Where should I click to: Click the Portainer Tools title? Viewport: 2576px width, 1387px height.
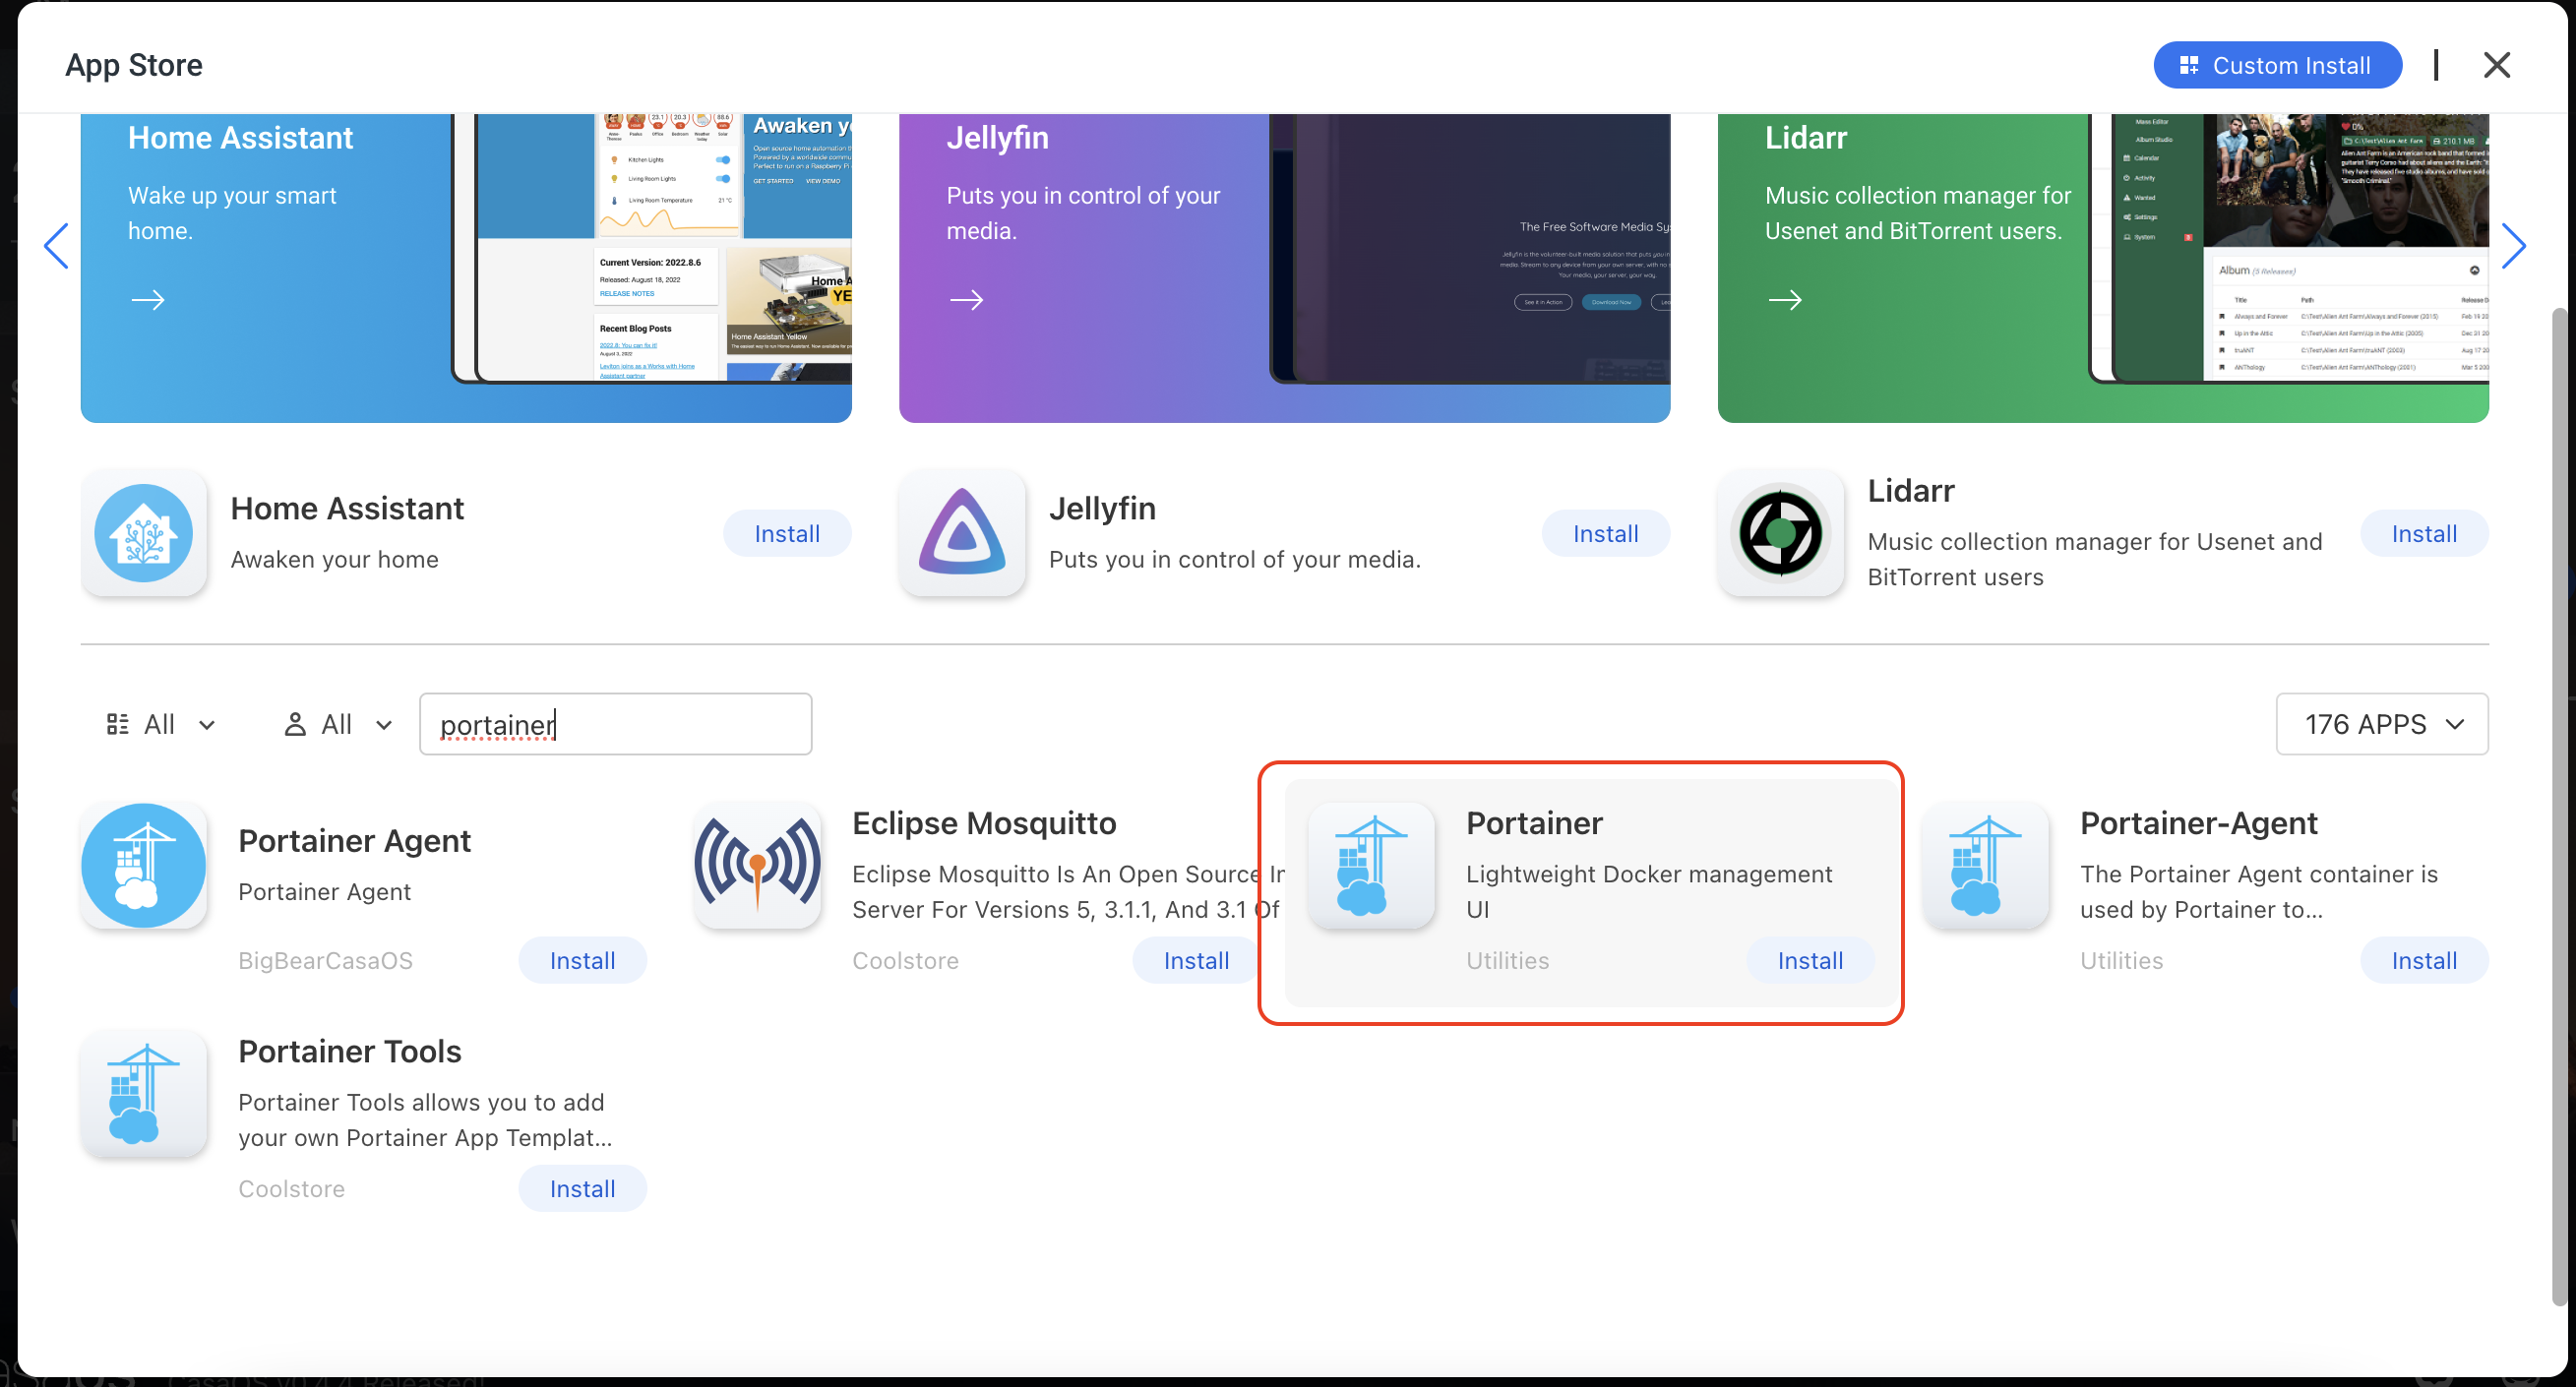(x=350, y=1052)
